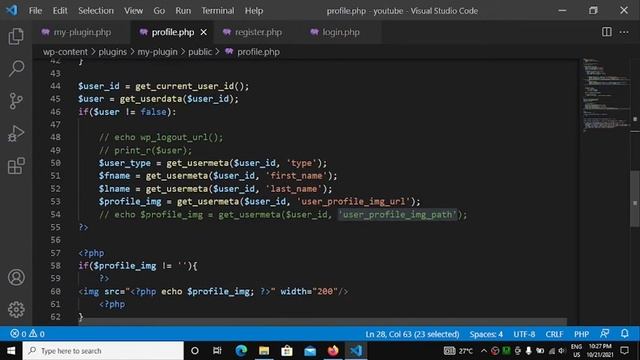Open Microsoft Store from taskbar

pyautogui.click(x=287, y=351)
